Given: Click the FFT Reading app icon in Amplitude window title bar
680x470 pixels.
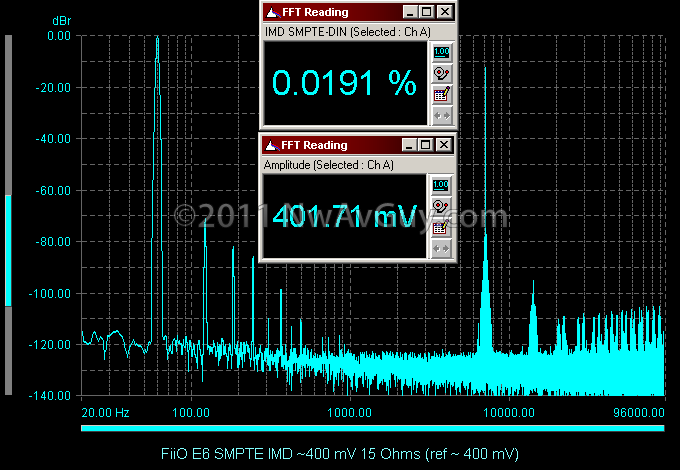Looking at the screenshot, I should [x=272, y=145].
